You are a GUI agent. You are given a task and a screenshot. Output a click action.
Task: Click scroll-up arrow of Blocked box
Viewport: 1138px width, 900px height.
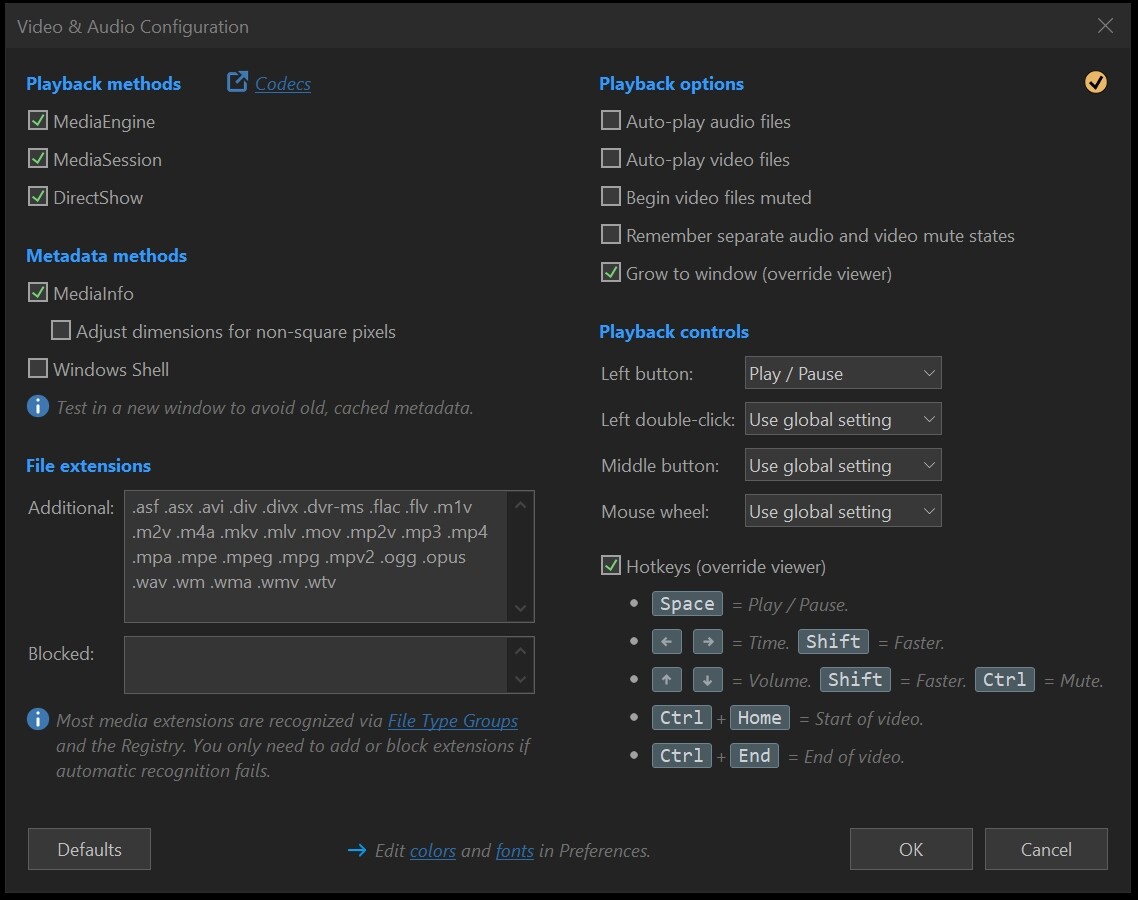tap(520, 650)
